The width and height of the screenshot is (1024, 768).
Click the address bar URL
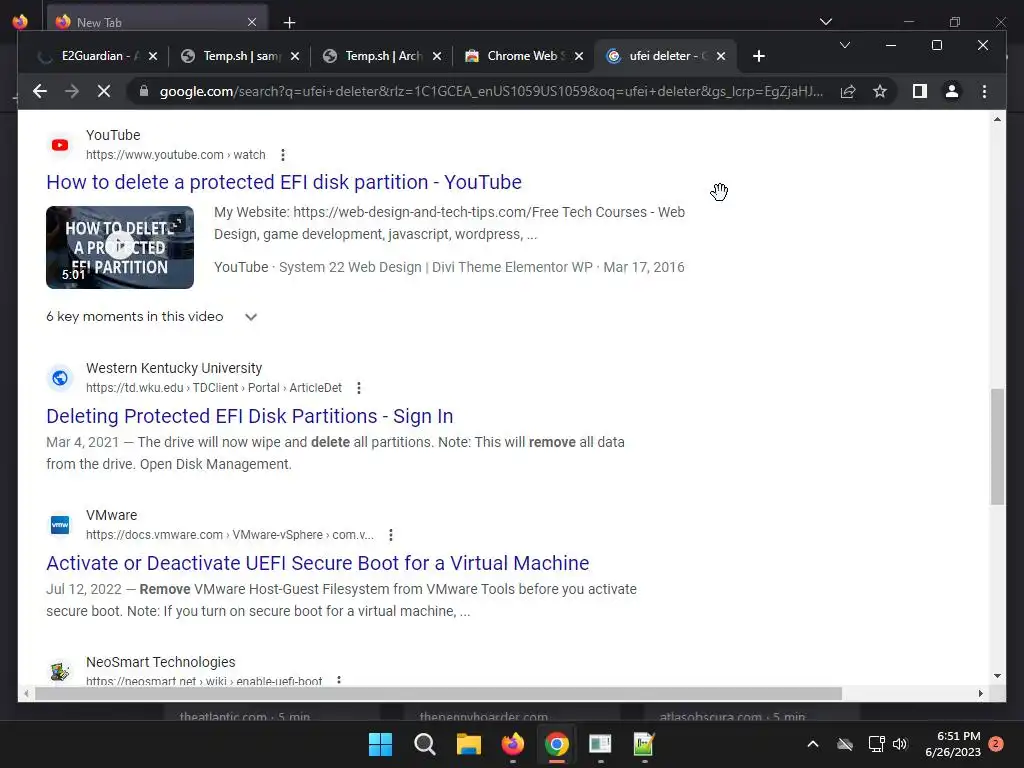[x=491, y=91]
